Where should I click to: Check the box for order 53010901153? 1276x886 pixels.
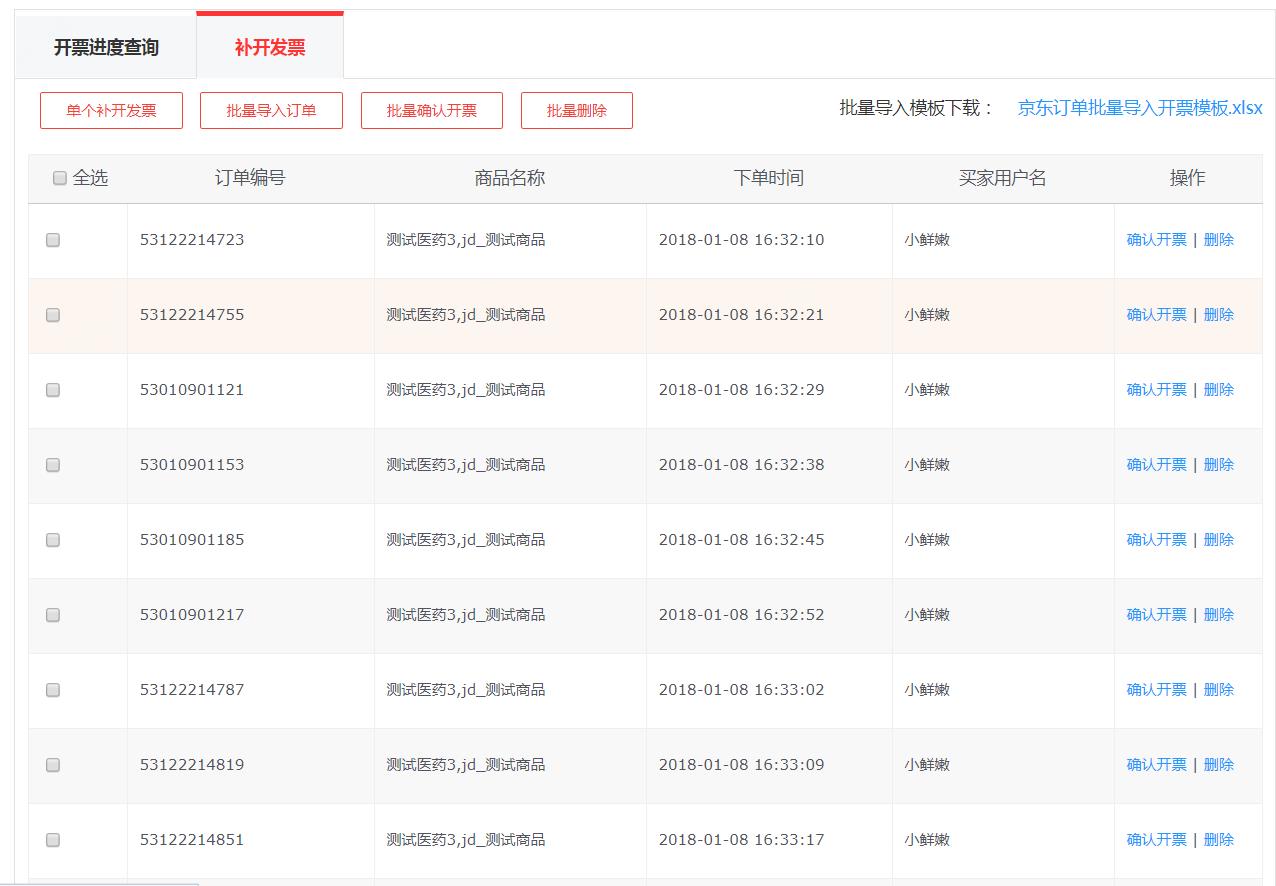tap(53, 465)
